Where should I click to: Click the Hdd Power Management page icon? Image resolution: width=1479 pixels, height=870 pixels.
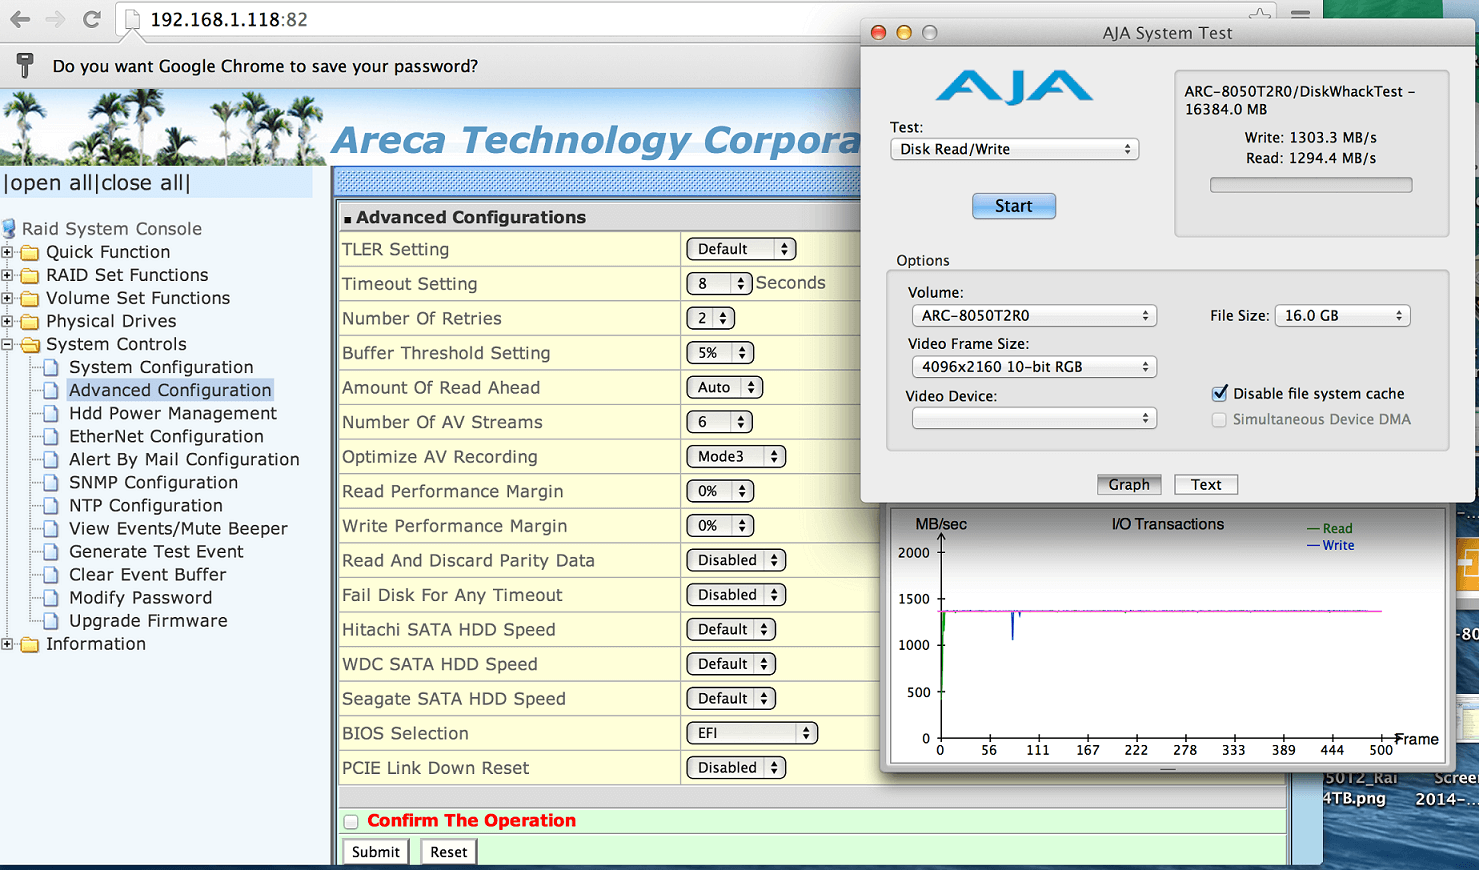[x=50, y=413]
